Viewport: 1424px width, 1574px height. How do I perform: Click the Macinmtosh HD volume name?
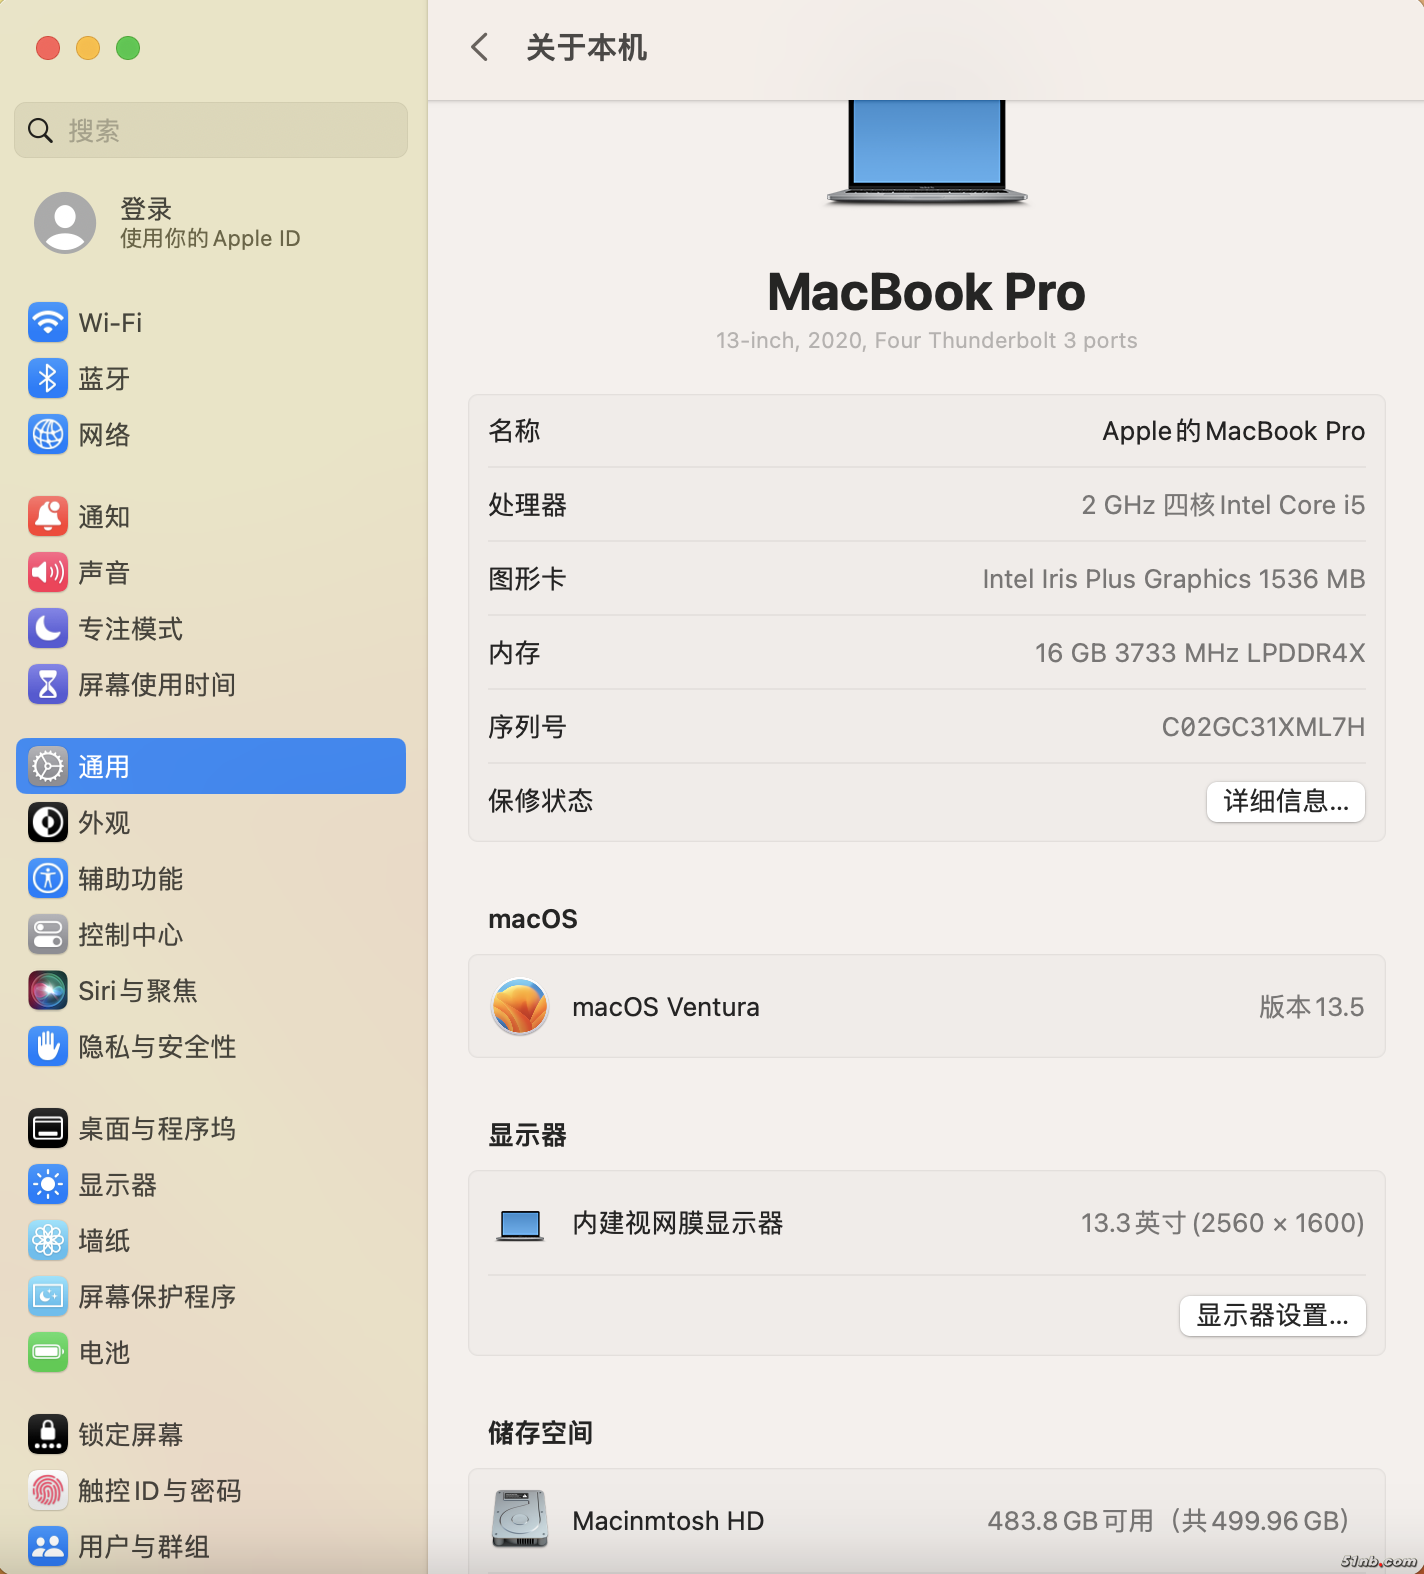click(x=668, y=1521)
